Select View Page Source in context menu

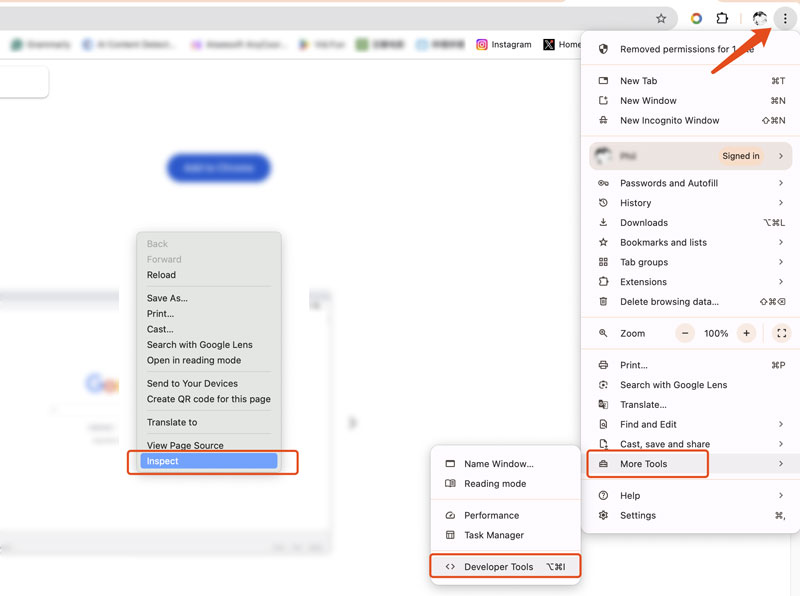coord(209,445)
